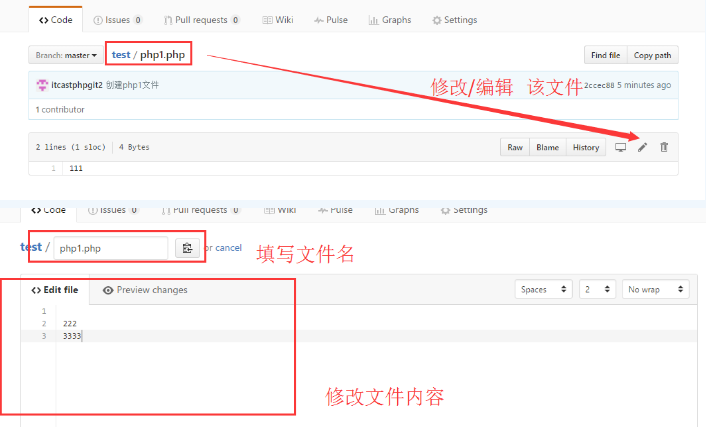The image size is (706, 427).
Task: Open the No wrap dropdown
Action: 656,289
